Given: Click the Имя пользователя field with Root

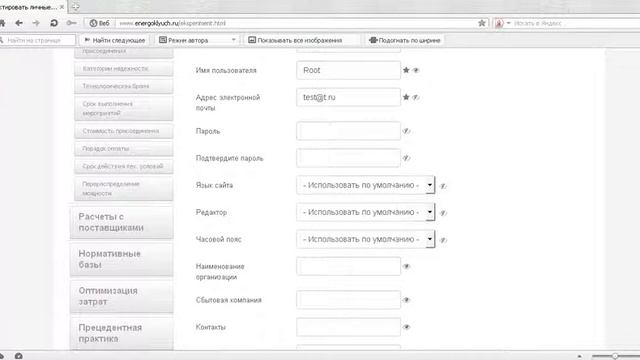Looking at the screenshot, I should pyautogui.click(x=349, y=70).
